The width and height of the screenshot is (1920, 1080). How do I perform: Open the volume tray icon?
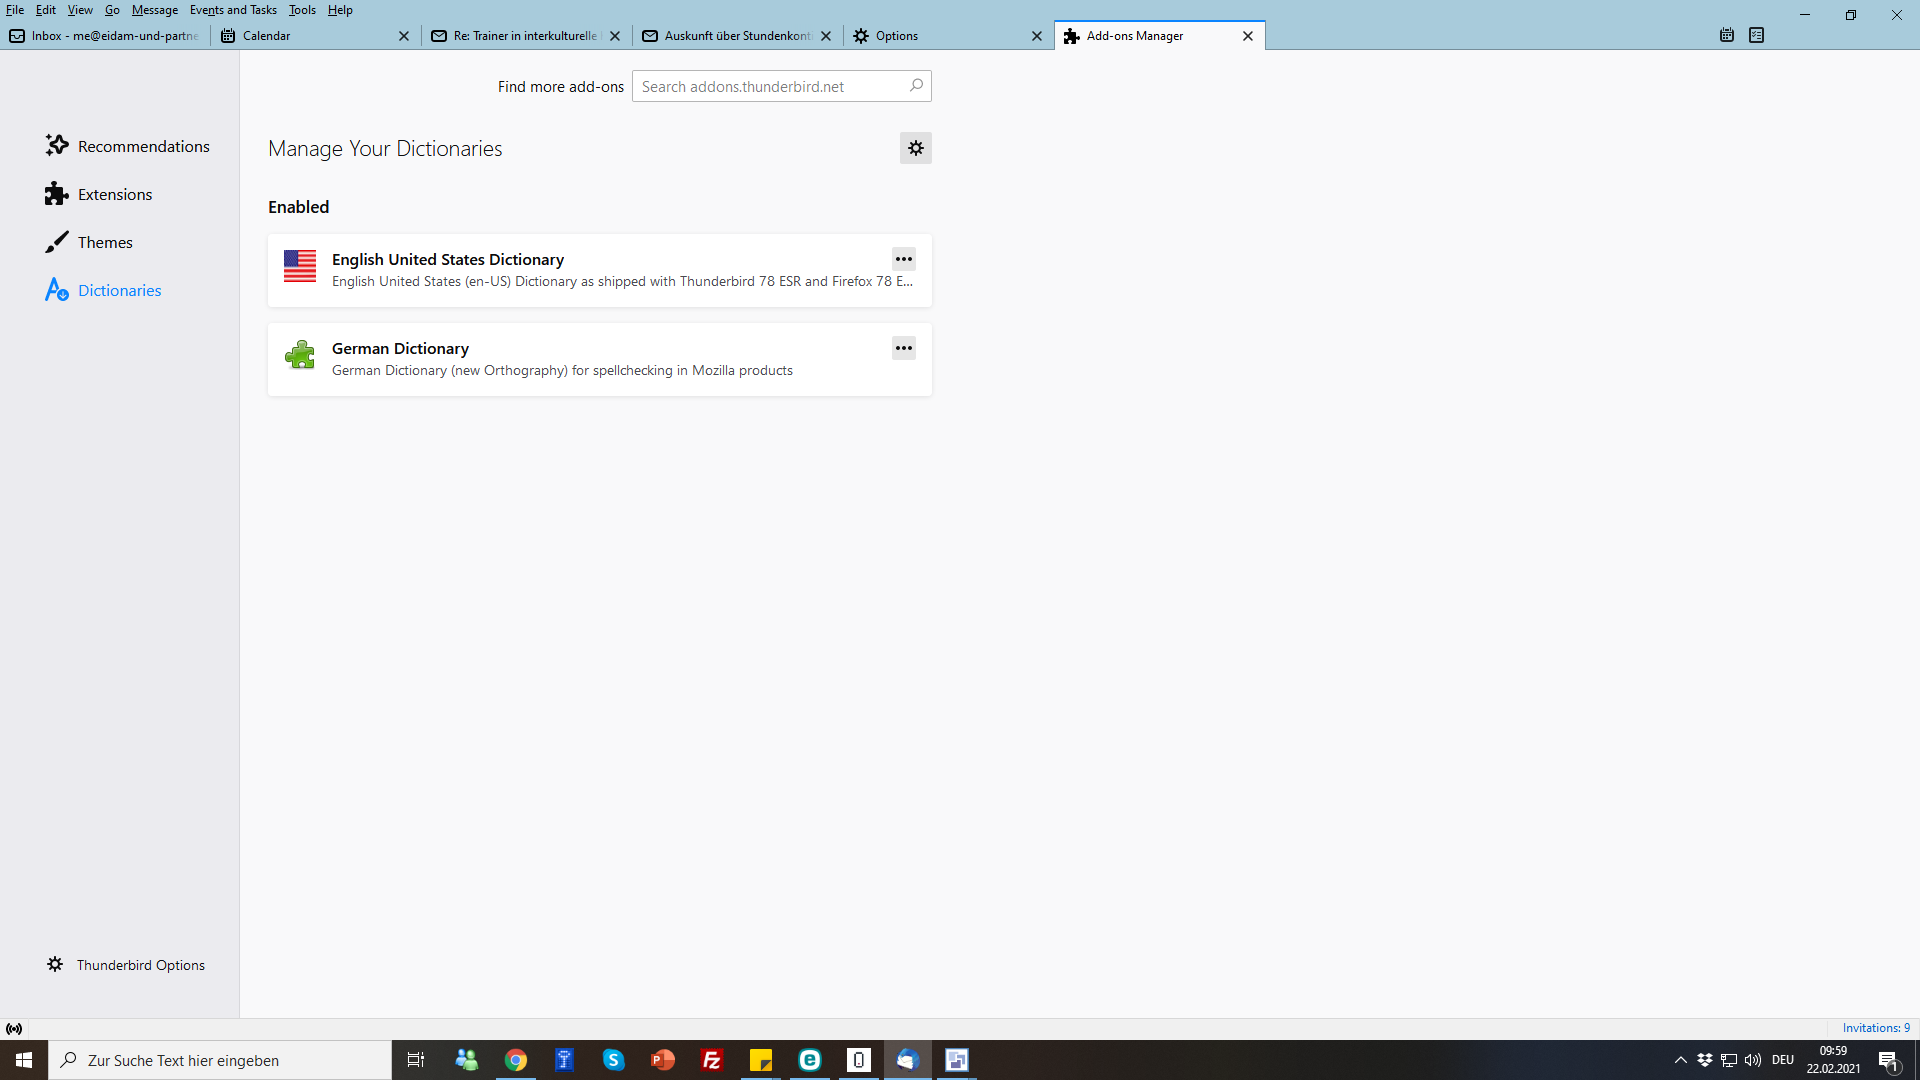pos(1753,1060)
